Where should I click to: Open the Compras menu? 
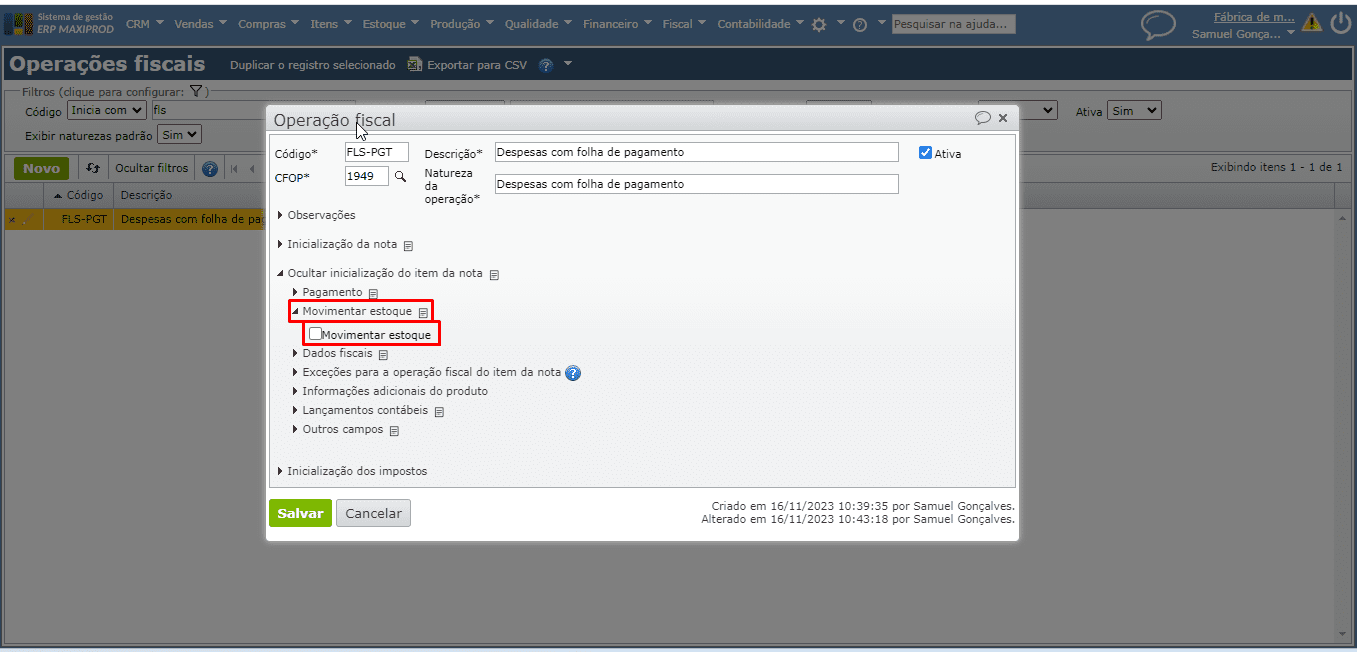[x=269, y=24]
